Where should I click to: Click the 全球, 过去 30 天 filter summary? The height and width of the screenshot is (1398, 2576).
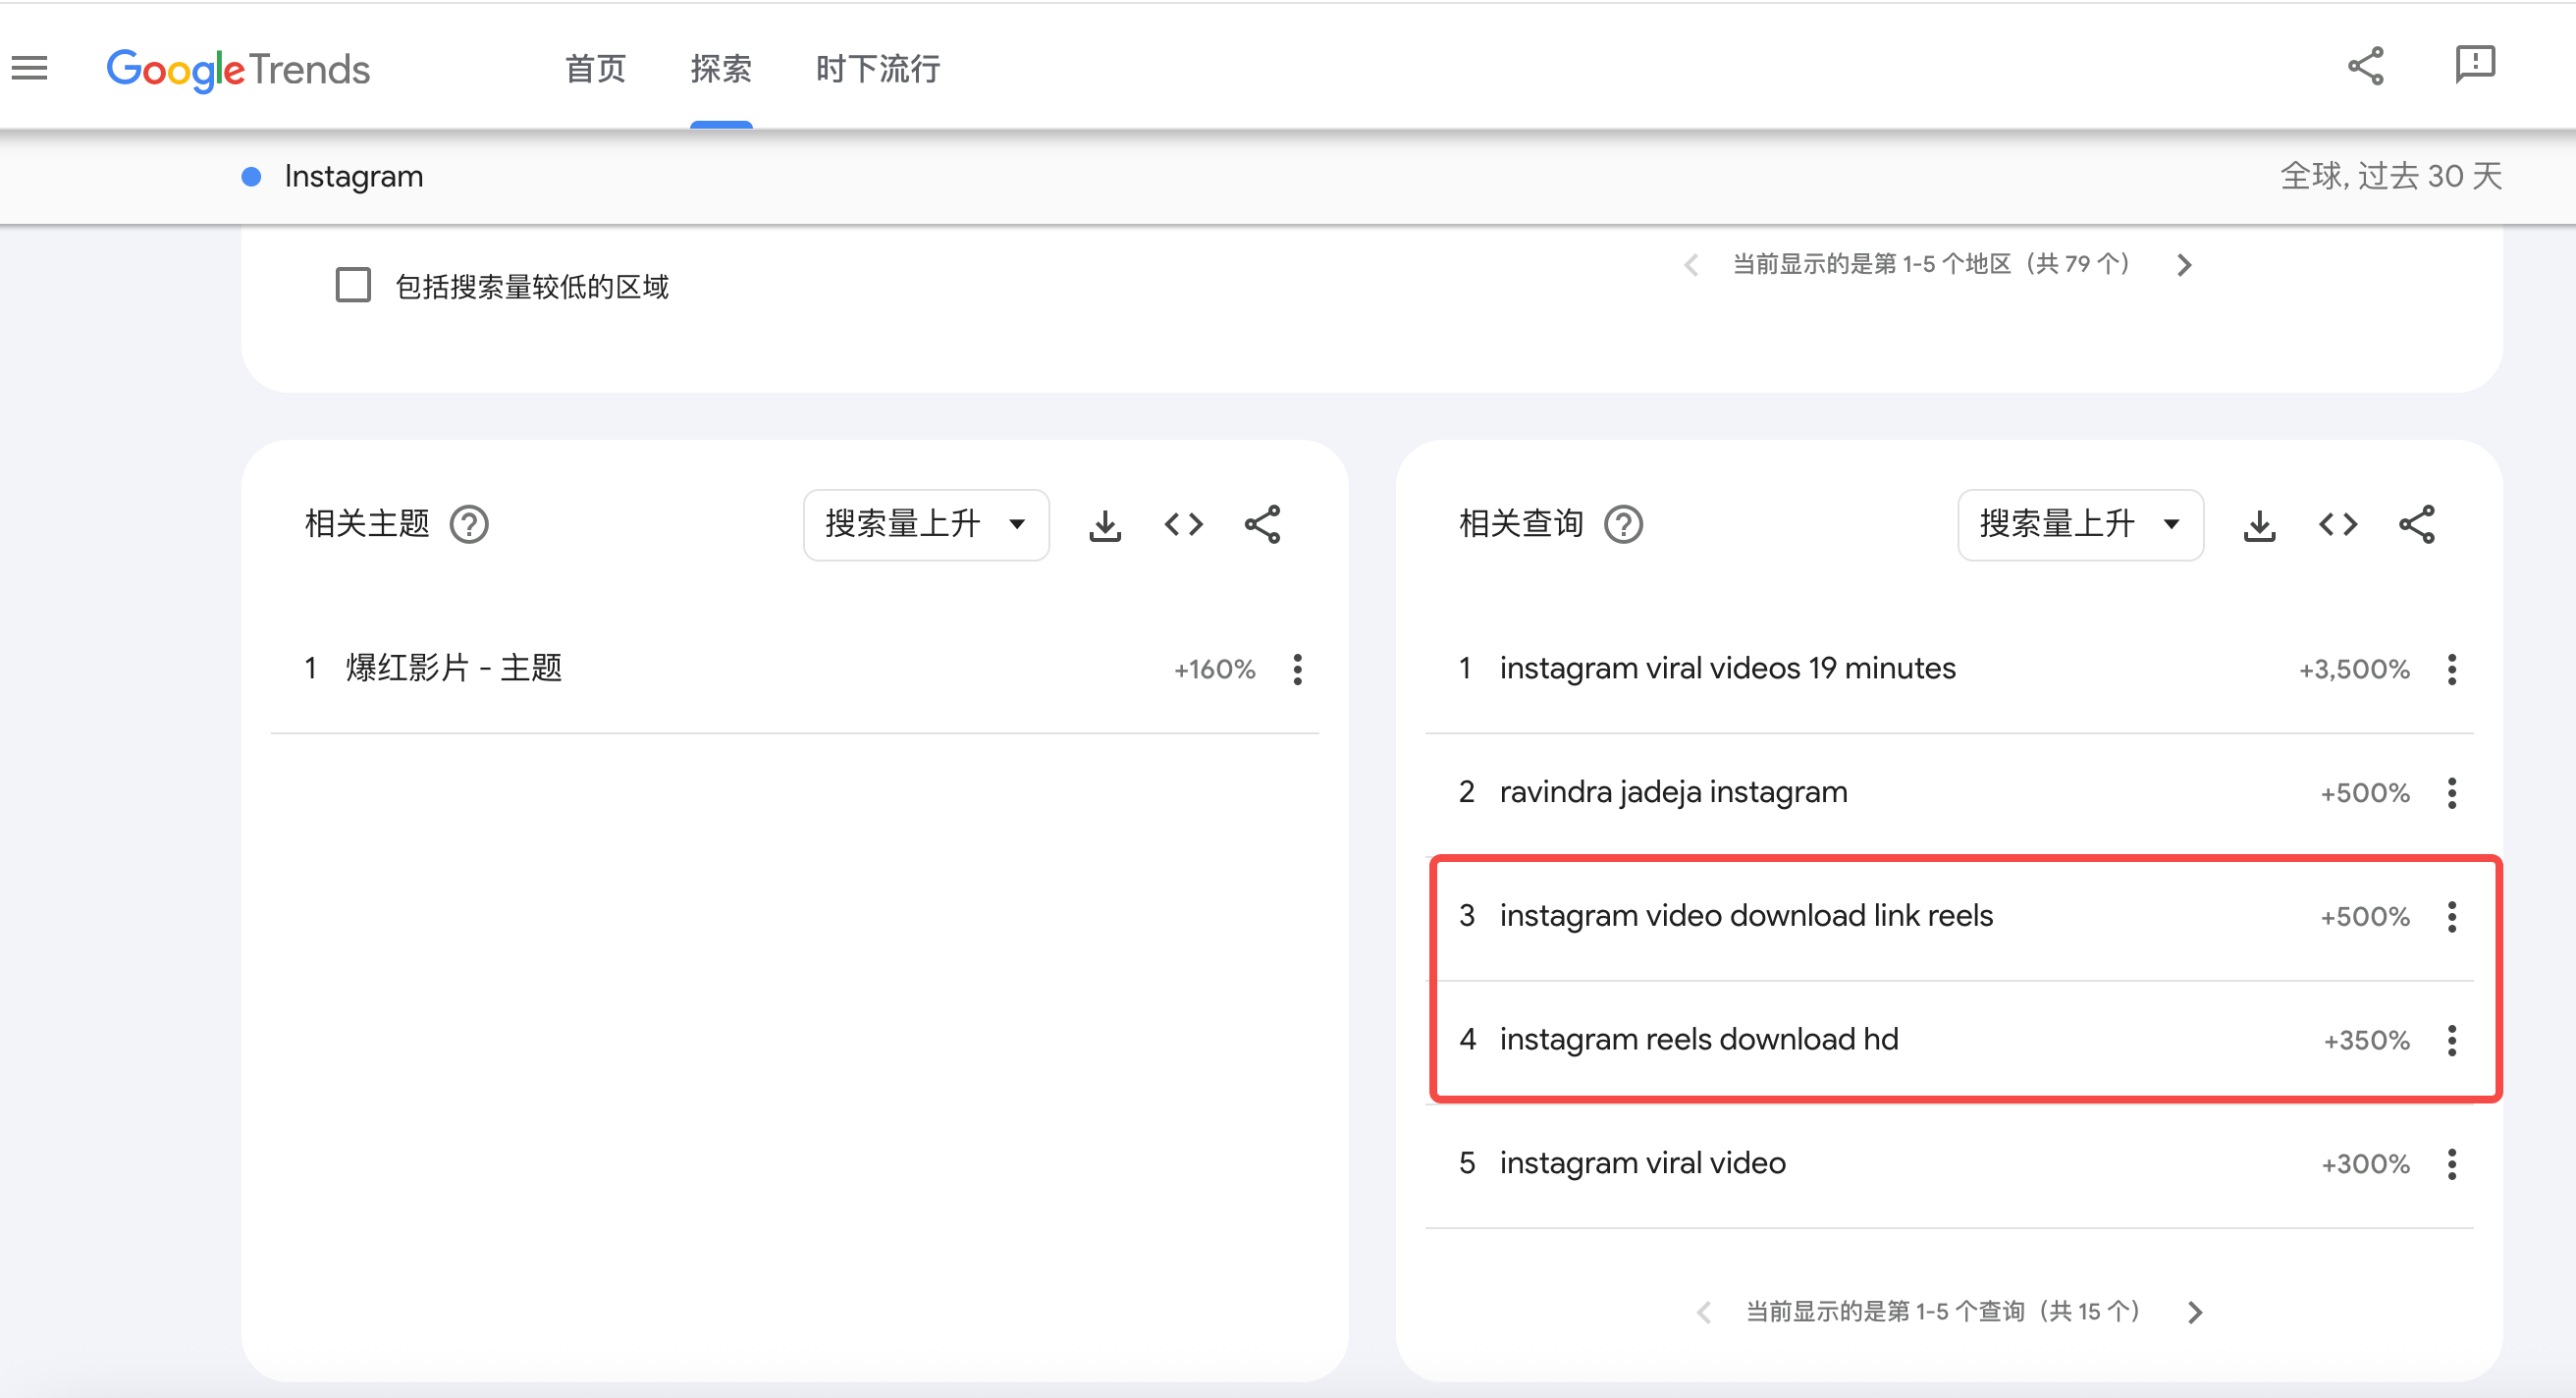click(x=2391, y=176)
